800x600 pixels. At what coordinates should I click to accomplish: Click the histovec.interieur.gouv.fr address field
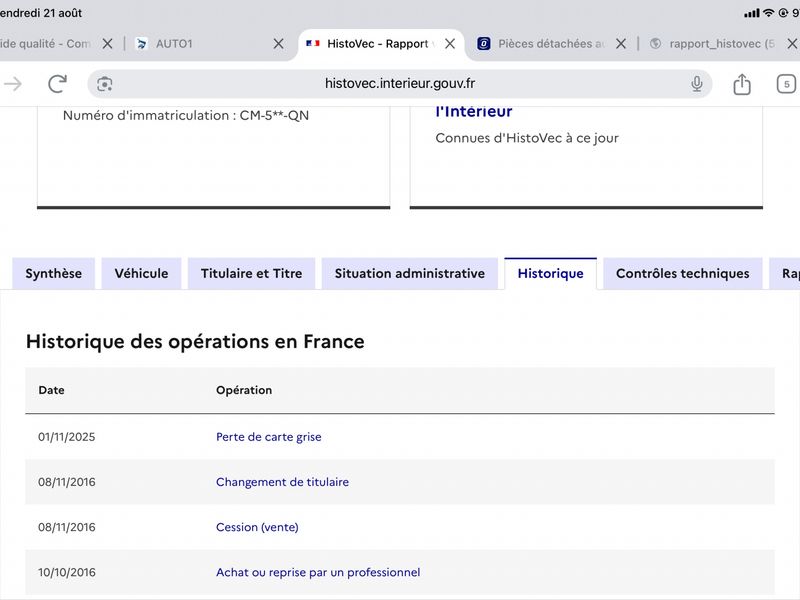tap(399, 84)
